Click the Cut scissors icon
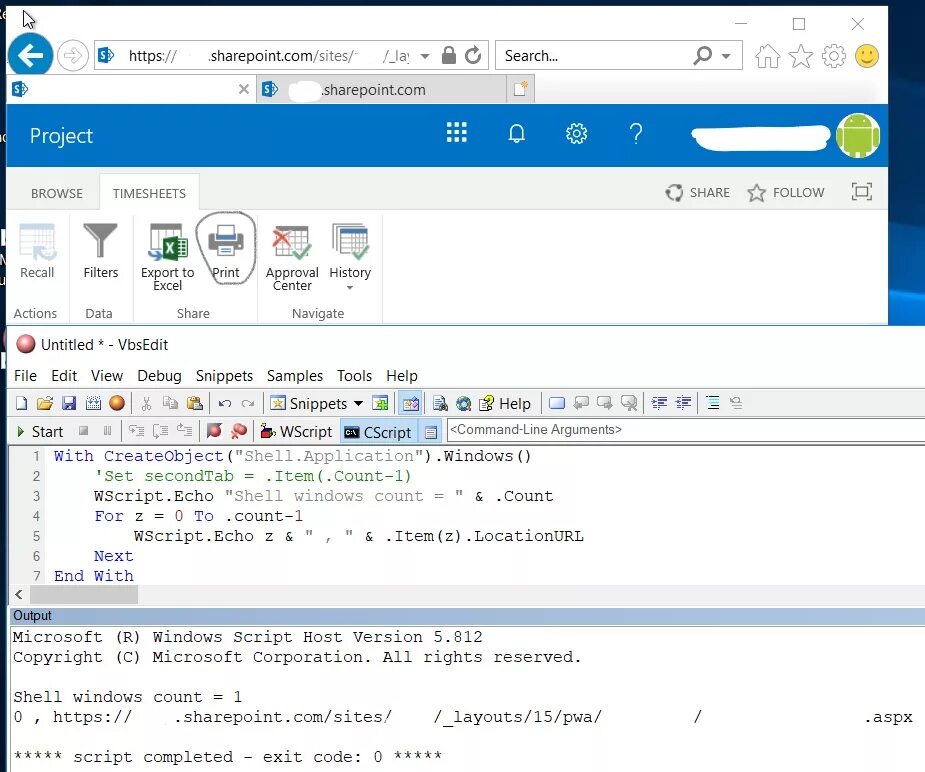Screen dimensions: 925x772 tap(146, 403)
